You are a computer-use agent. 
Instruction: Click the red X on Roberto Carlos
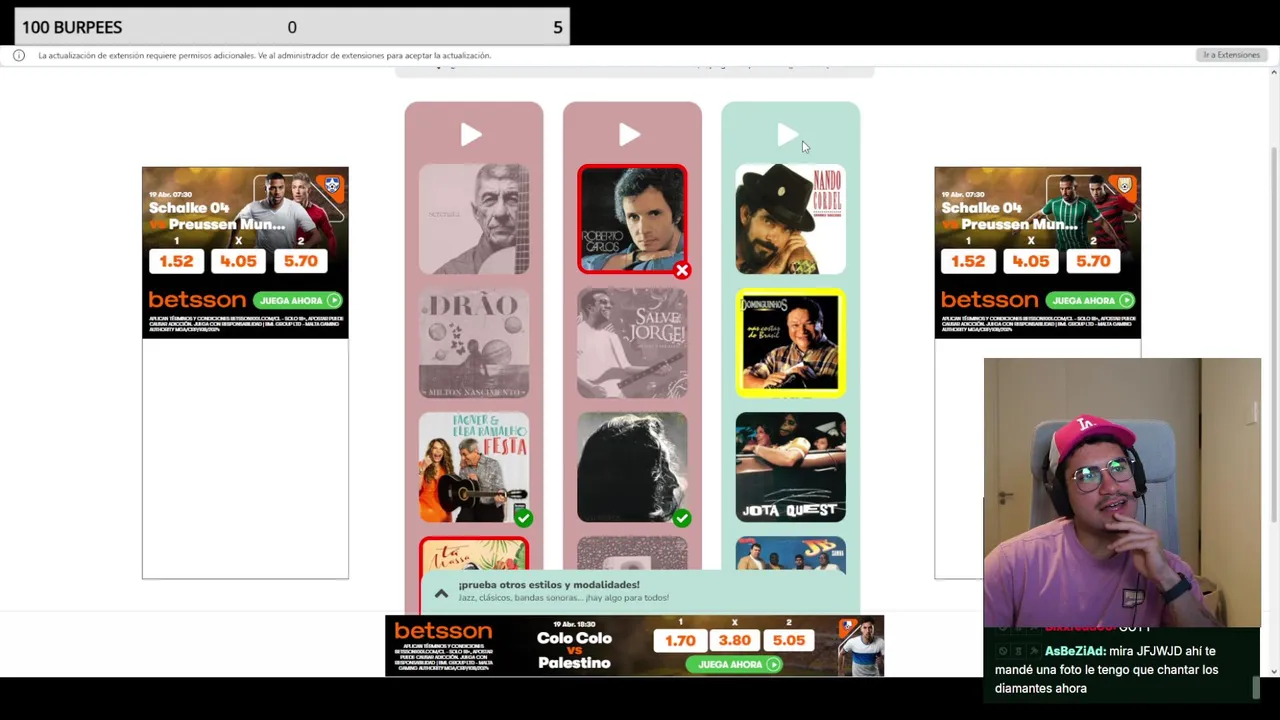(x=682, y=270)
